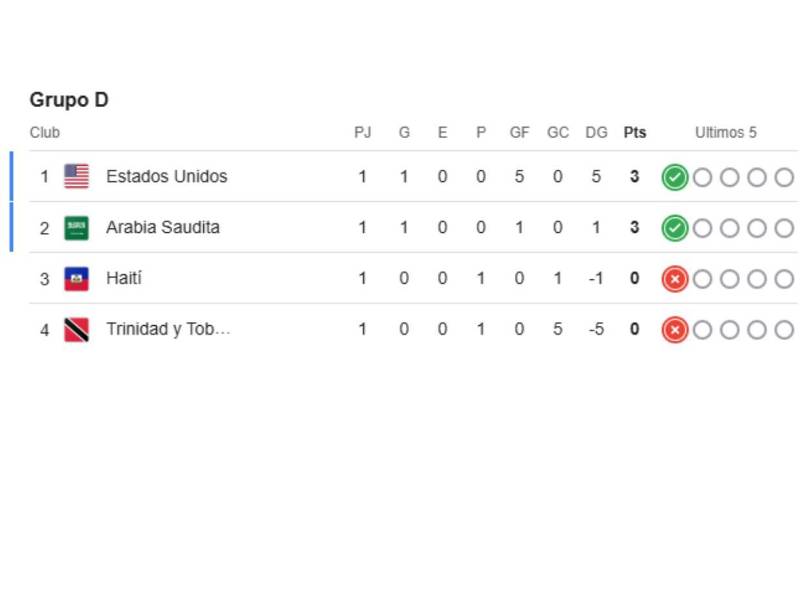Image resolution: width=800 pixels, height=600 pixels.
Task: Click Trinidad y Tobago red loss icon
Action: [675, 330]
